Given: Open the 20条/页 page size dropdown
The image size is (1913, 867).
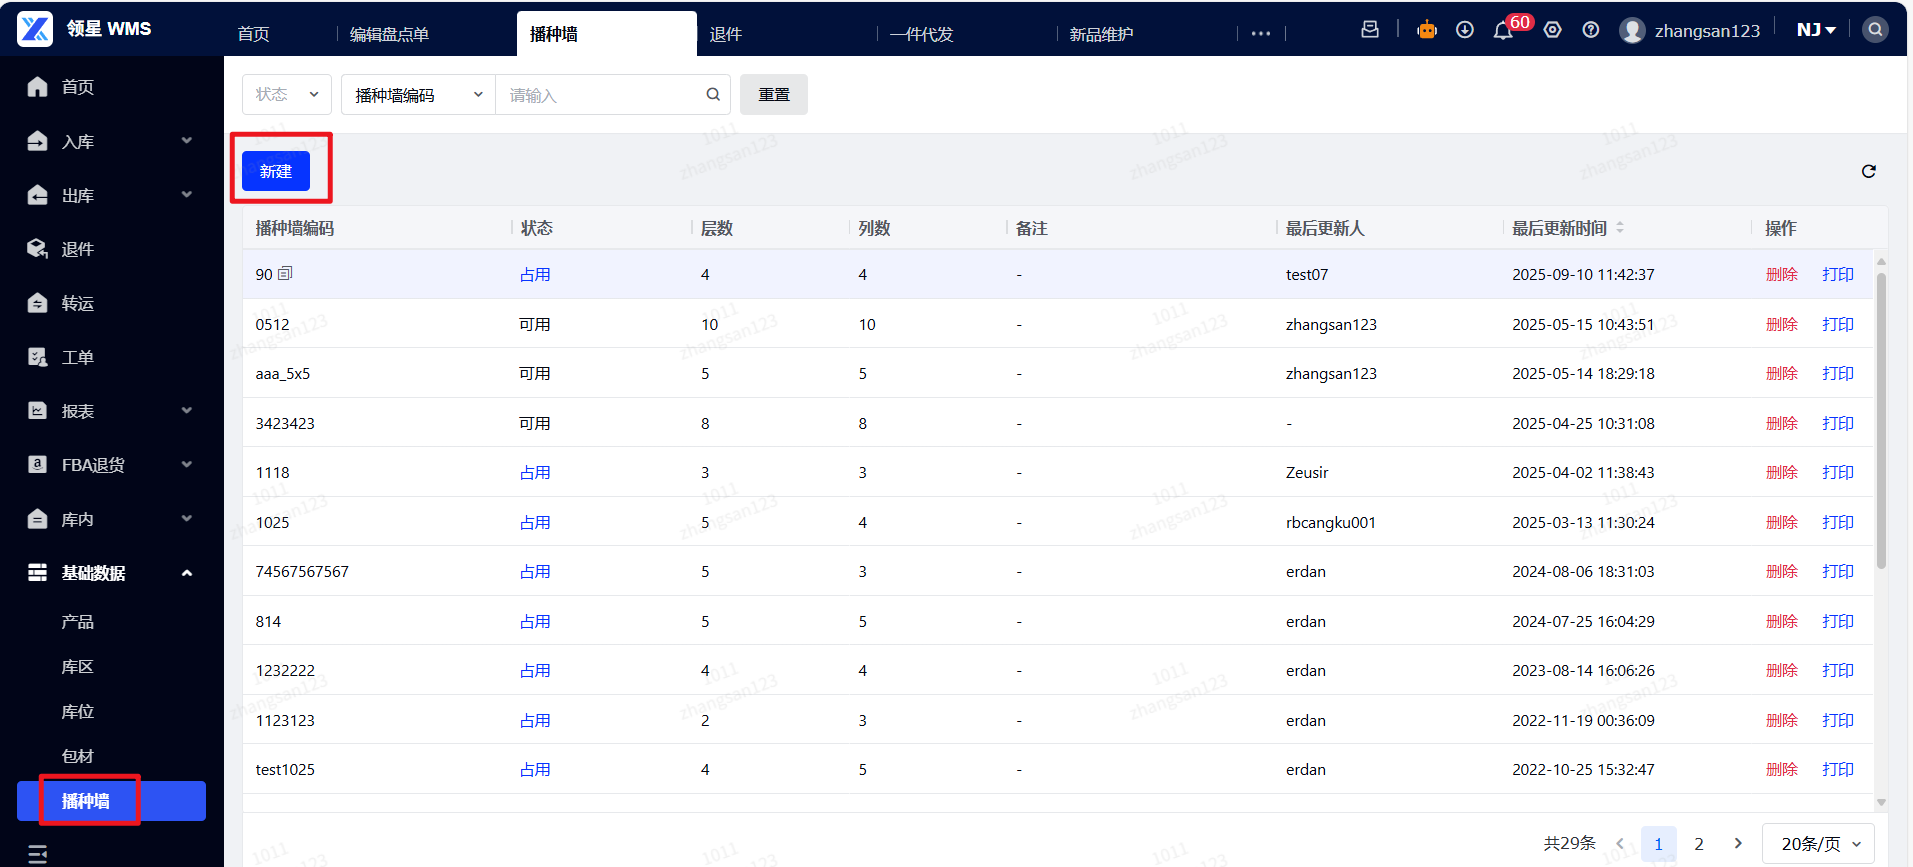Looking at the screenshot, I should tap(1818, 844).
